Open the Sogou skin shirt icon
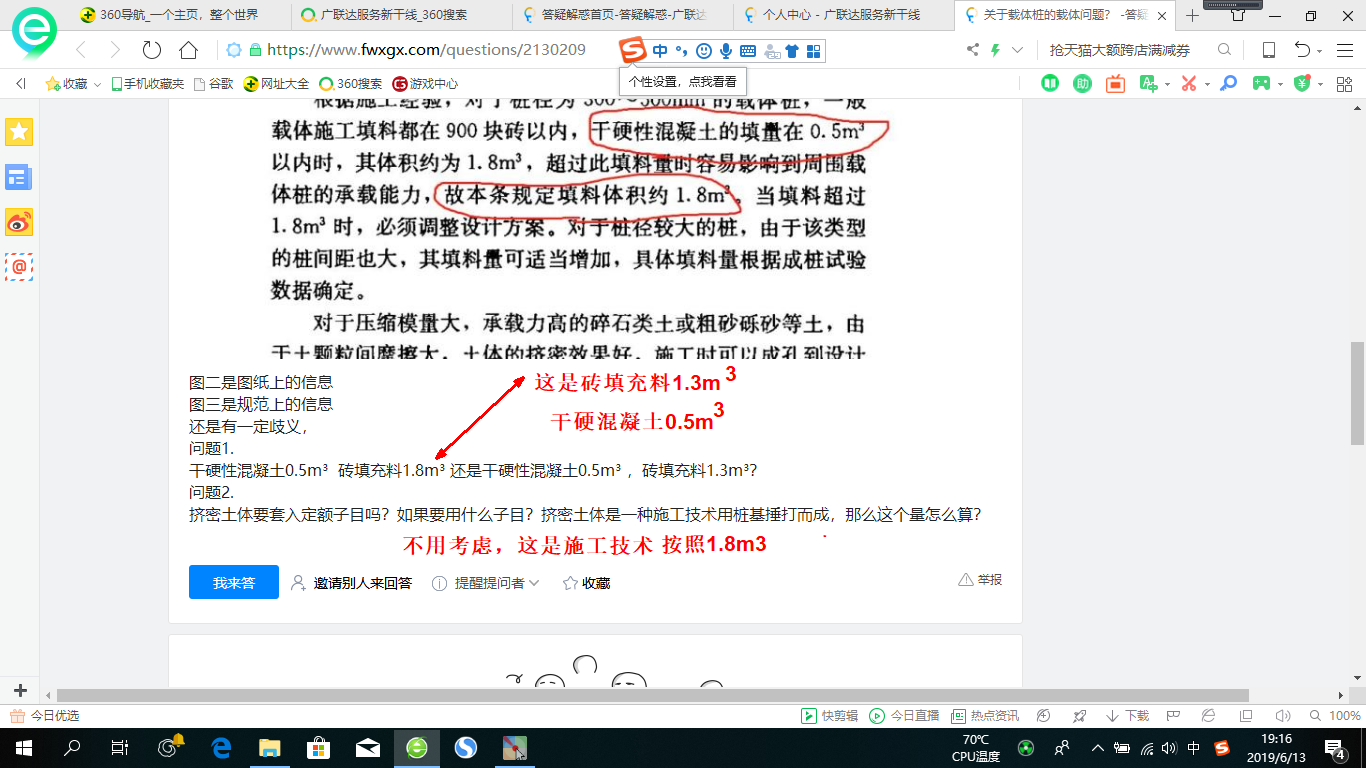1366x768 pixels. 792,51
